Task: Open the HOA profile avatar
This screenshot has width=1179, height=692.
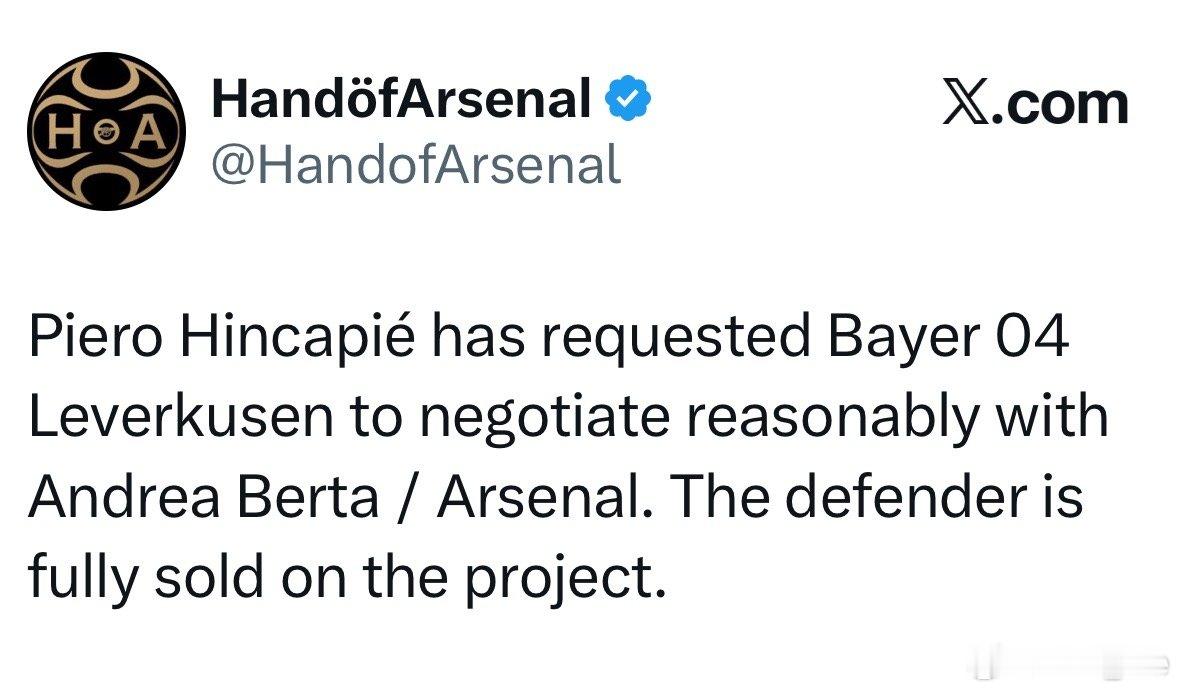Action: coord(106,131)
